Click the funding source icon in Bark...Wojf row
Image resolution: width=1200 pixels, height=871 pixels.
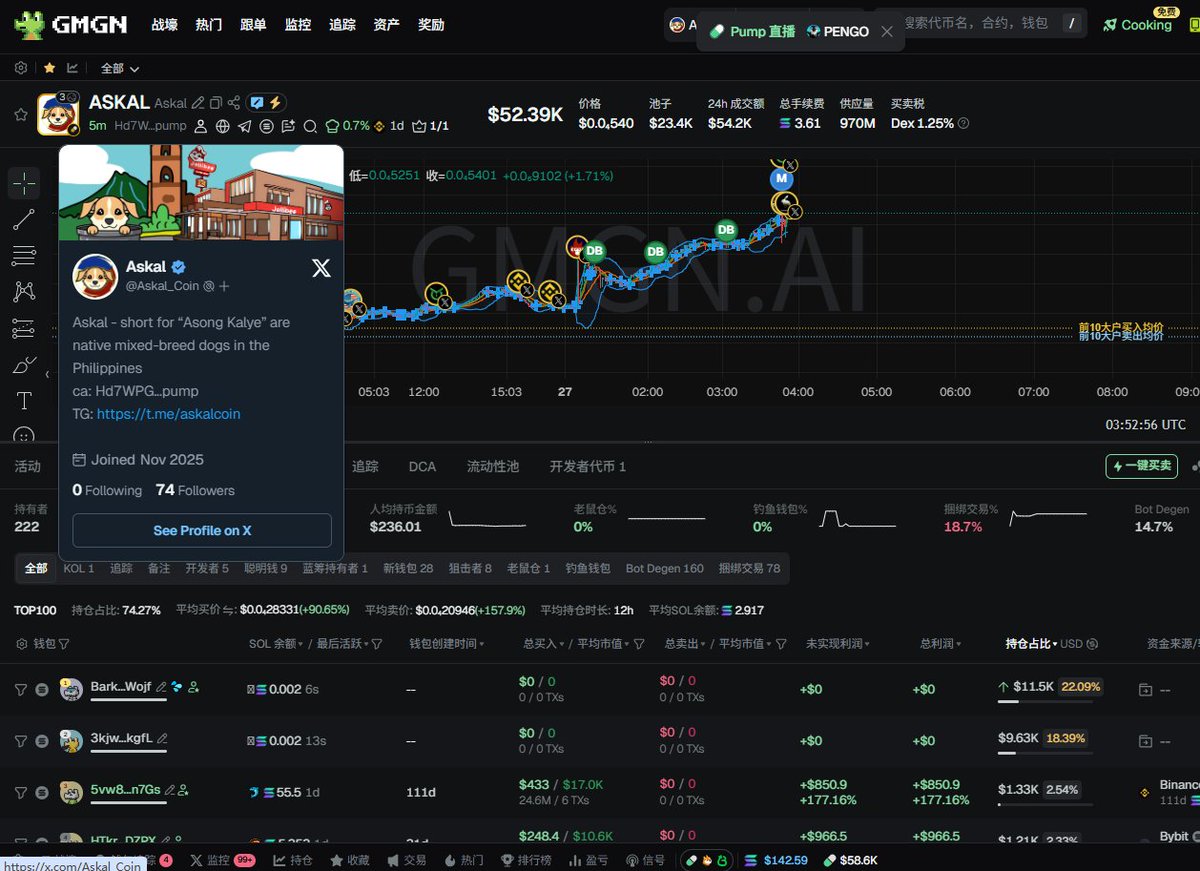[1145, 689]
